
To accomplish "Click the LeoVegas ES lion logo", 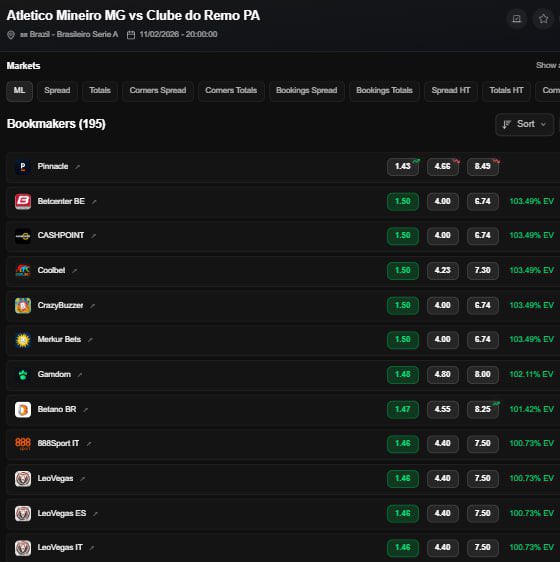I will pos(23,514).
